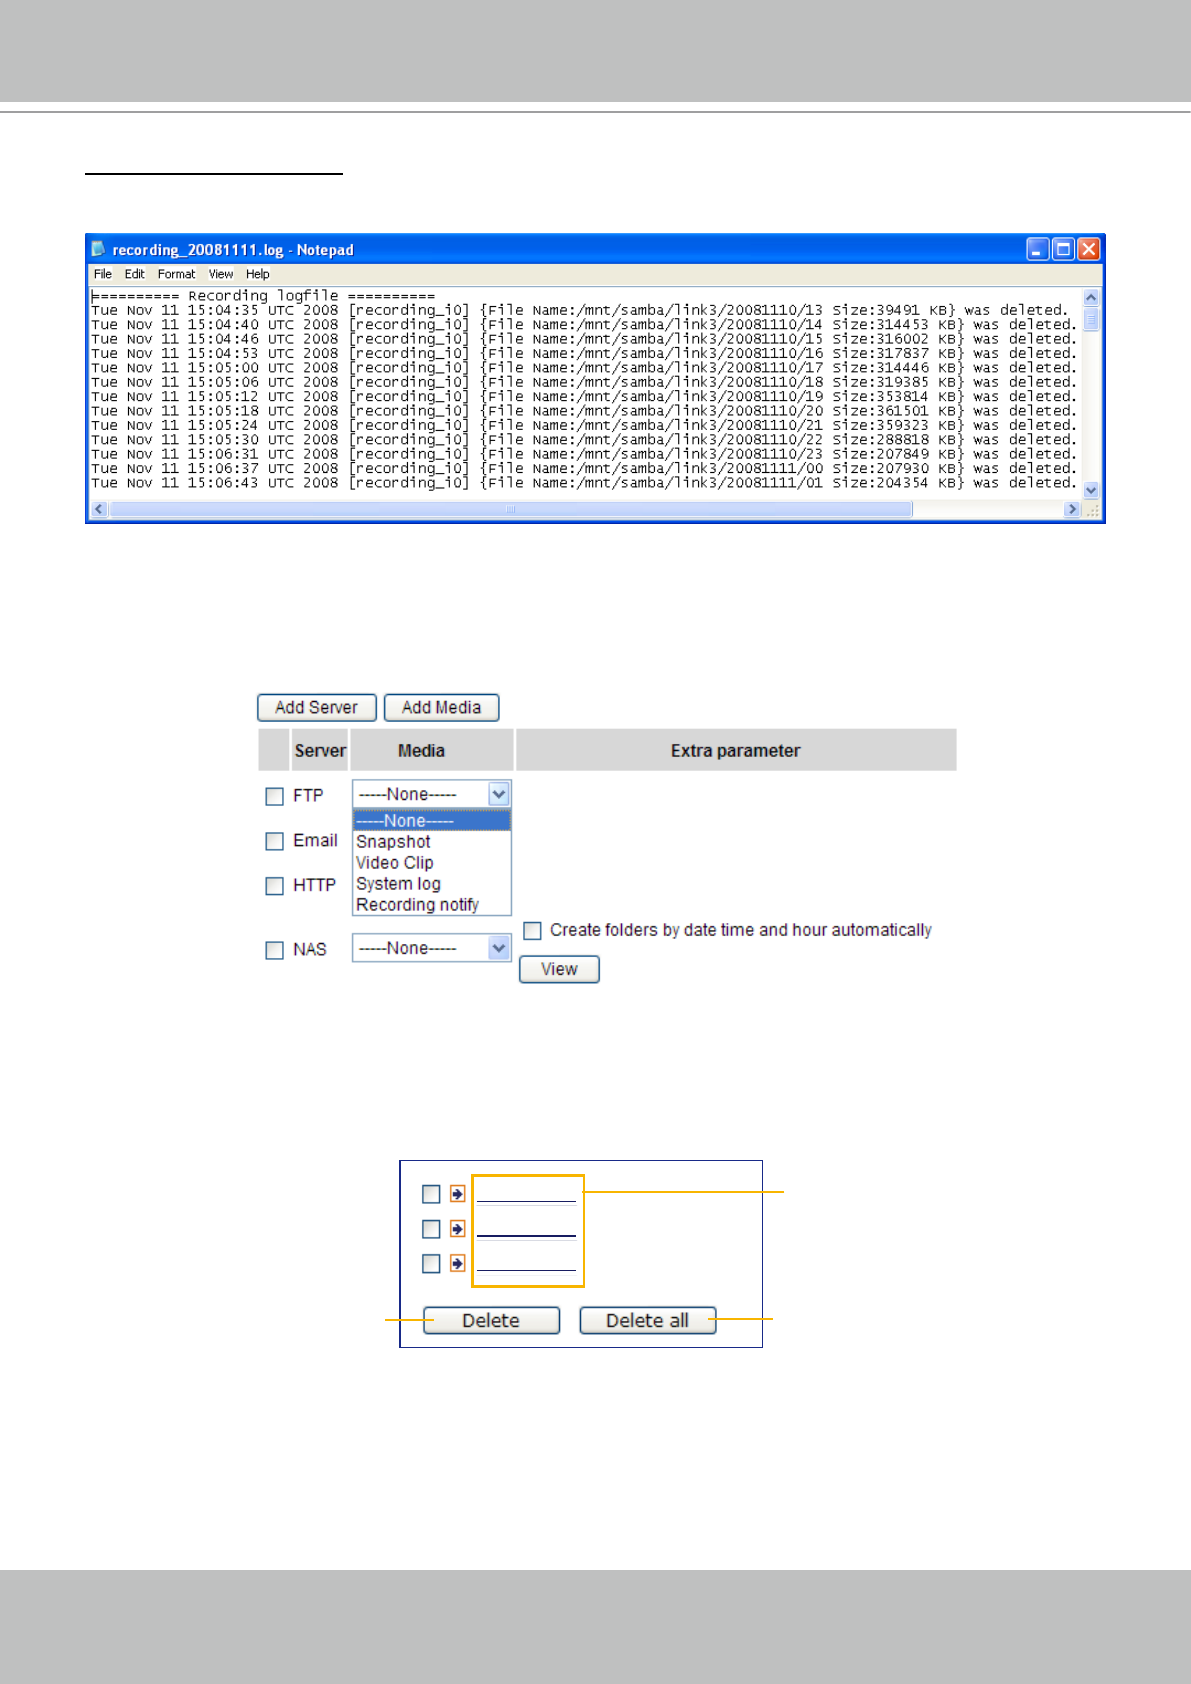Viewport: 1191px width, 1684px height.
Task: Choose System log from the media list
Action: click(432, 884)
